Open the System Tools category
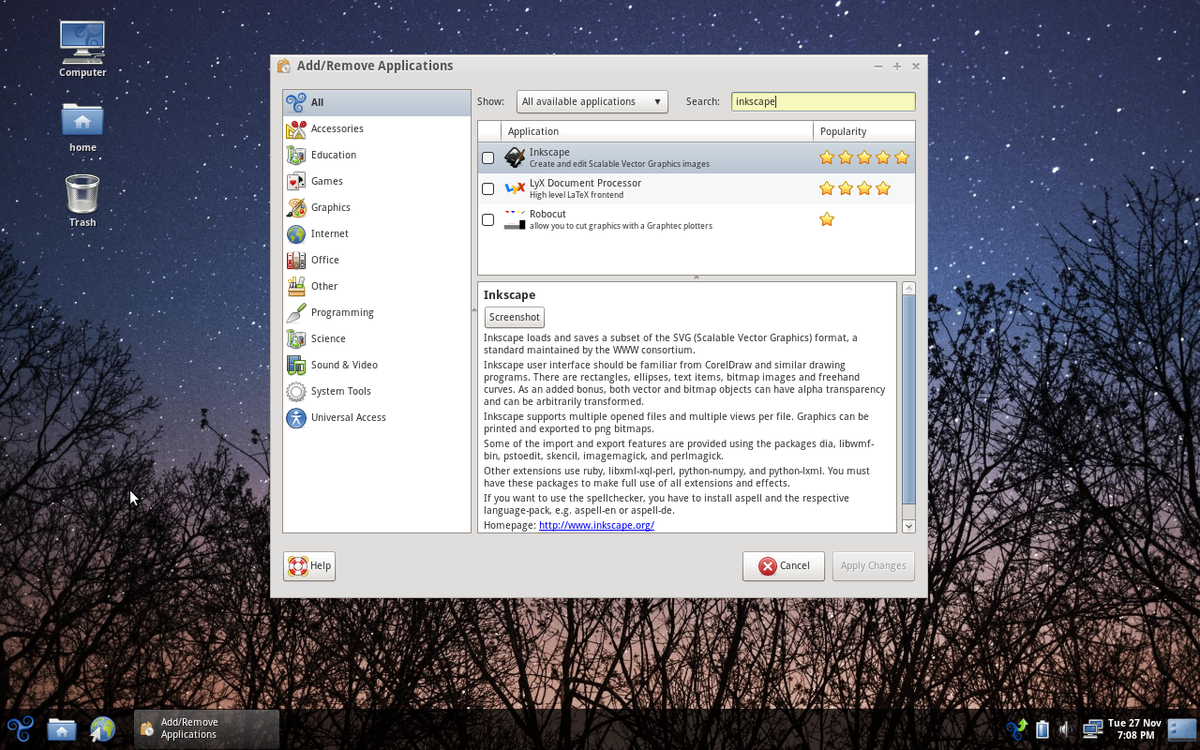Image resolution: width=1200 pixels, height=750 pixels. coord(376,391)
